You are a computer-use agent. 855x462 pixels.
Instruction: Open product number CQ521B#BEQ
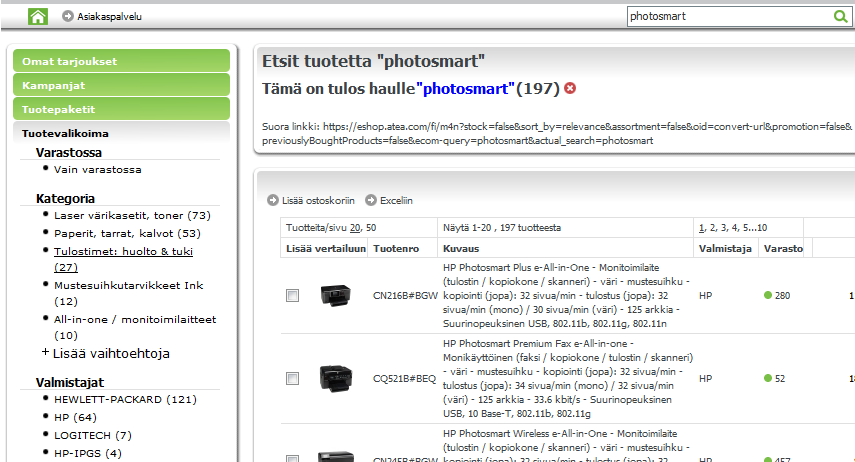point(404,379)
